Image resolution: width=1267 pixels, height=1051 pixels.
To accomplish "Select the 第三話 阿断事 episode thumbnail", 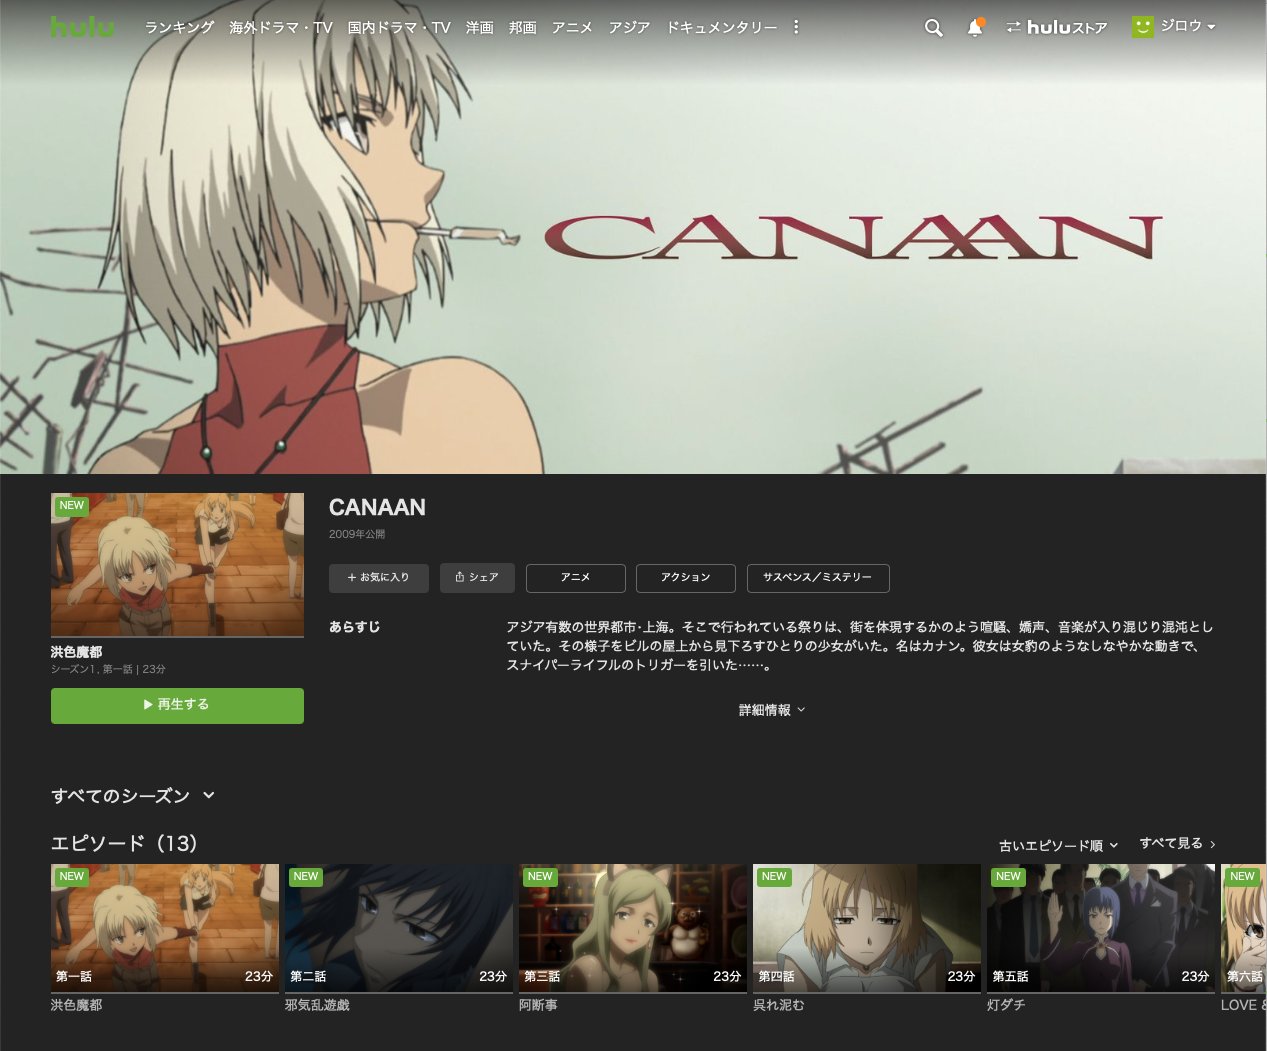I will [x=632, y=927].
